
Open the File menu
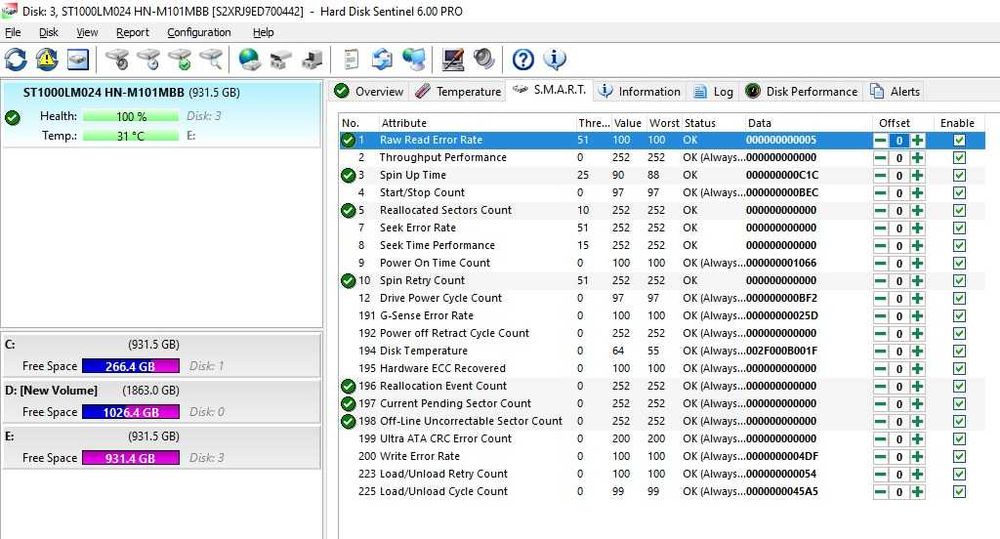pyautogui.click(x=13, y=32)
